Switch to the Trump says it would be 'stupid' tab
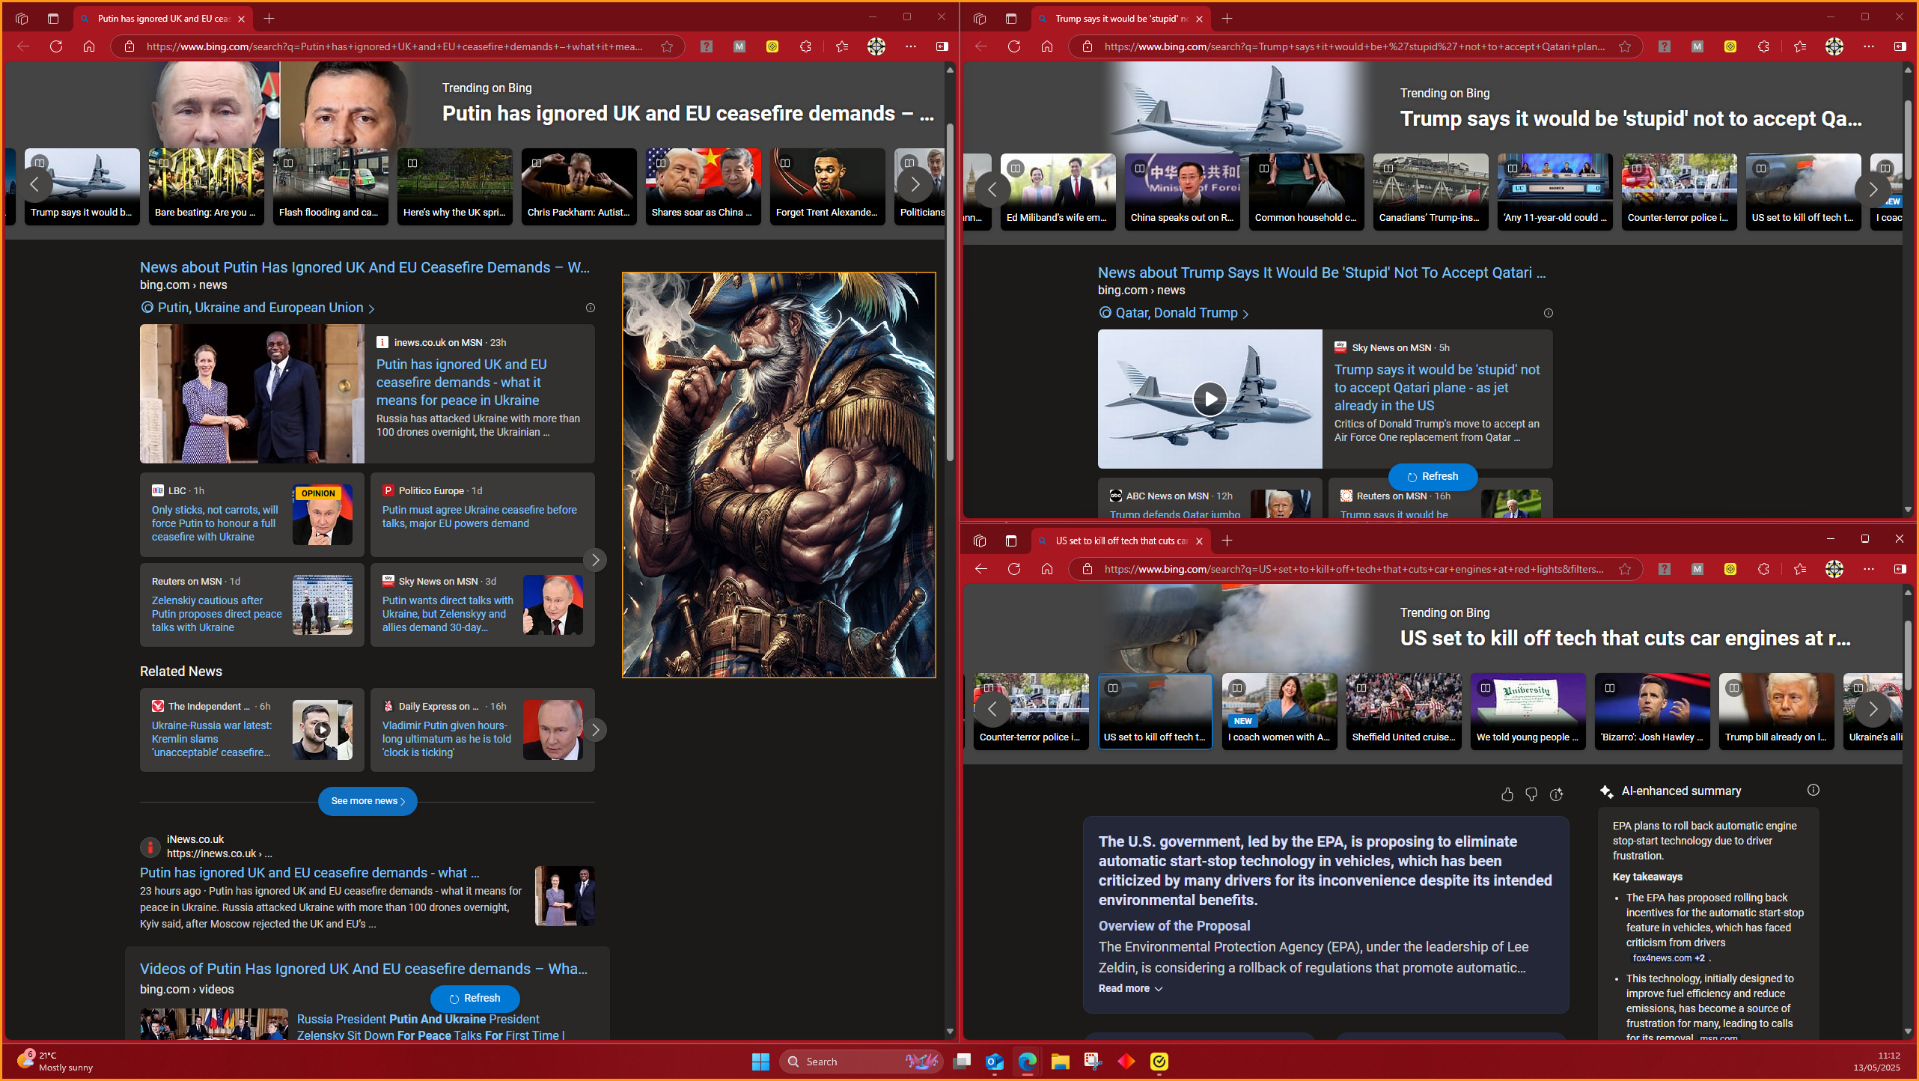The width and height of the screenshot is (1919, 1081). pyautogui.click(x=1120, y=18)
